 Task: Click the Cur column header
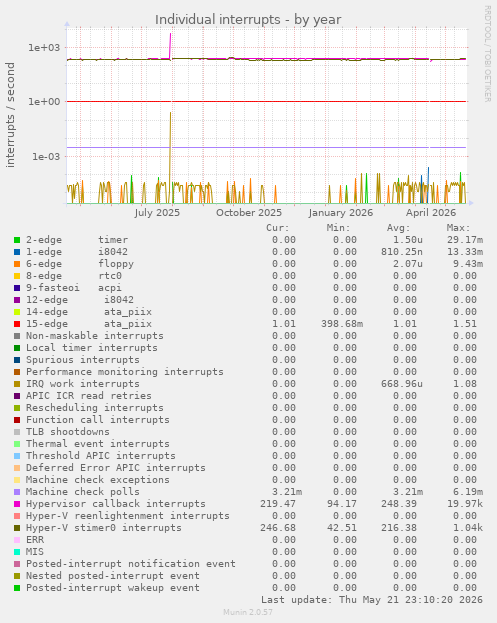click(x=278, y=228)
